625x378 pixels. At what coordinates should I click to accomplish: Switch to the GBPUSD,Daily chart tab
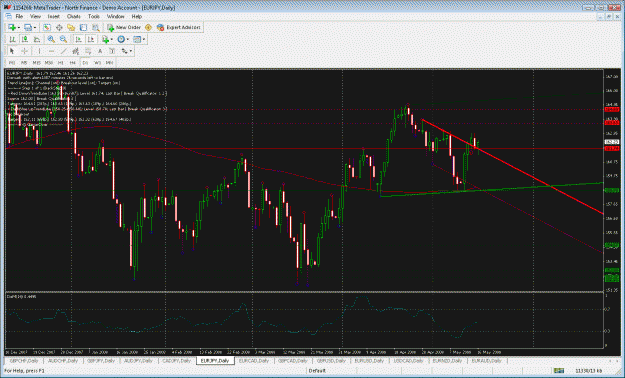tap(331, 360)
